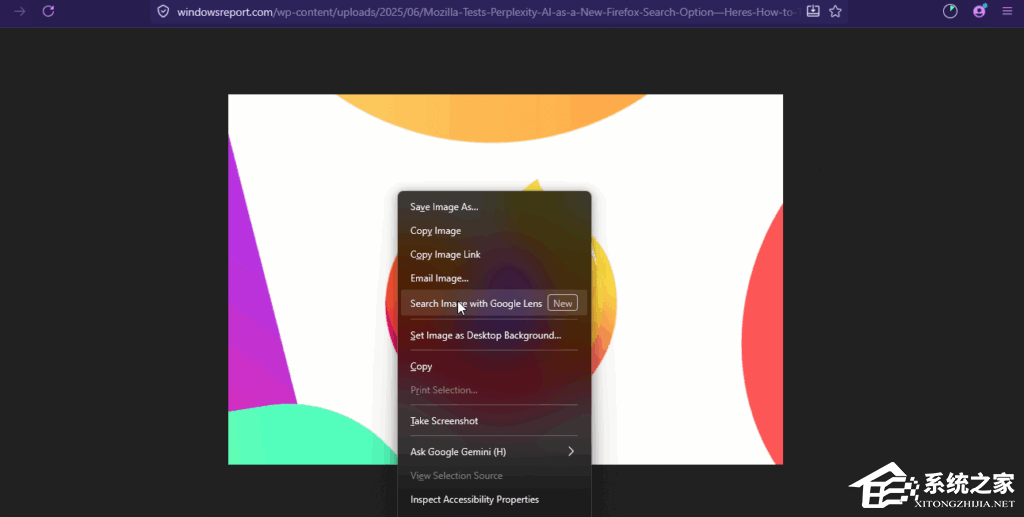Viewport: 1024px width, 517px height.
Task: Click the install-page tray icon in address bar
Action: (813, 11)
